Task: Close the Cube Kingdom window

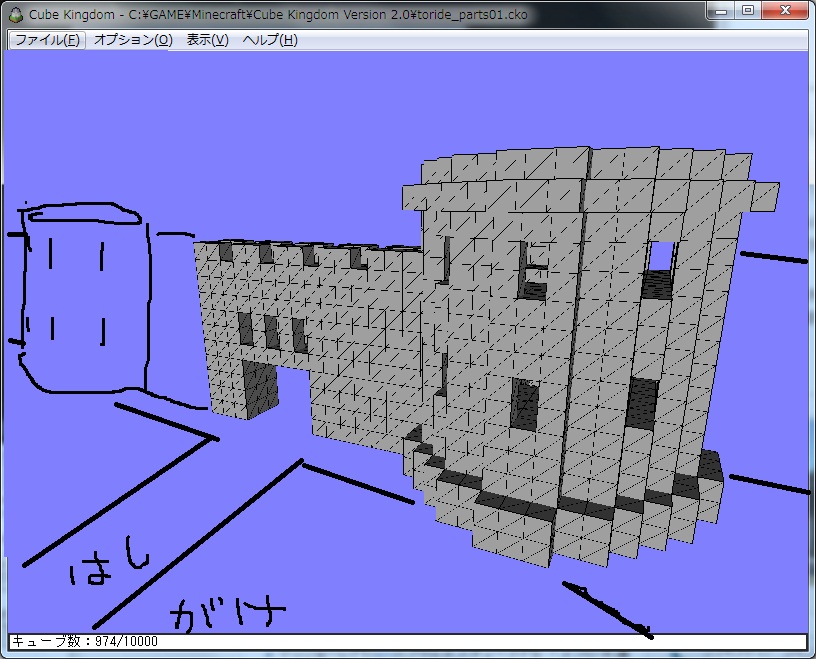Action: click(784, 11)
